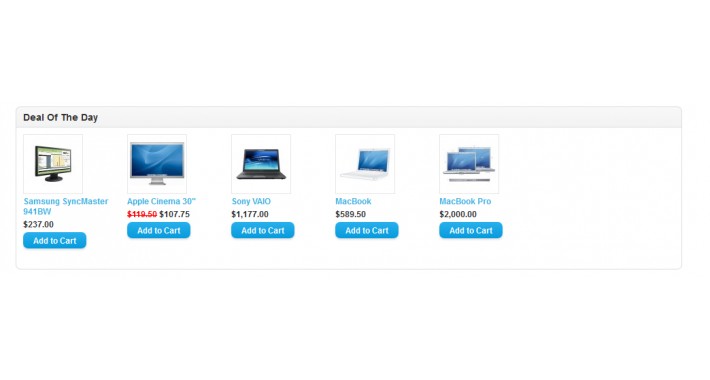Add Samsung SyncMaster 941BW to cart
This screenshot has width=710, height=380.
(55, 241)
